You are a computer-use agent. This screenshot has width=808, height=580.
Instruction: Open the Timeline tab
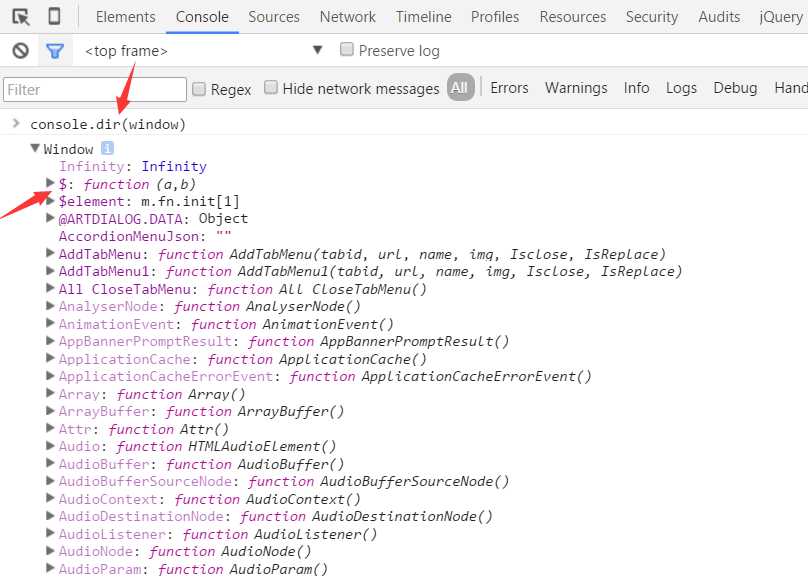[424, 16]
